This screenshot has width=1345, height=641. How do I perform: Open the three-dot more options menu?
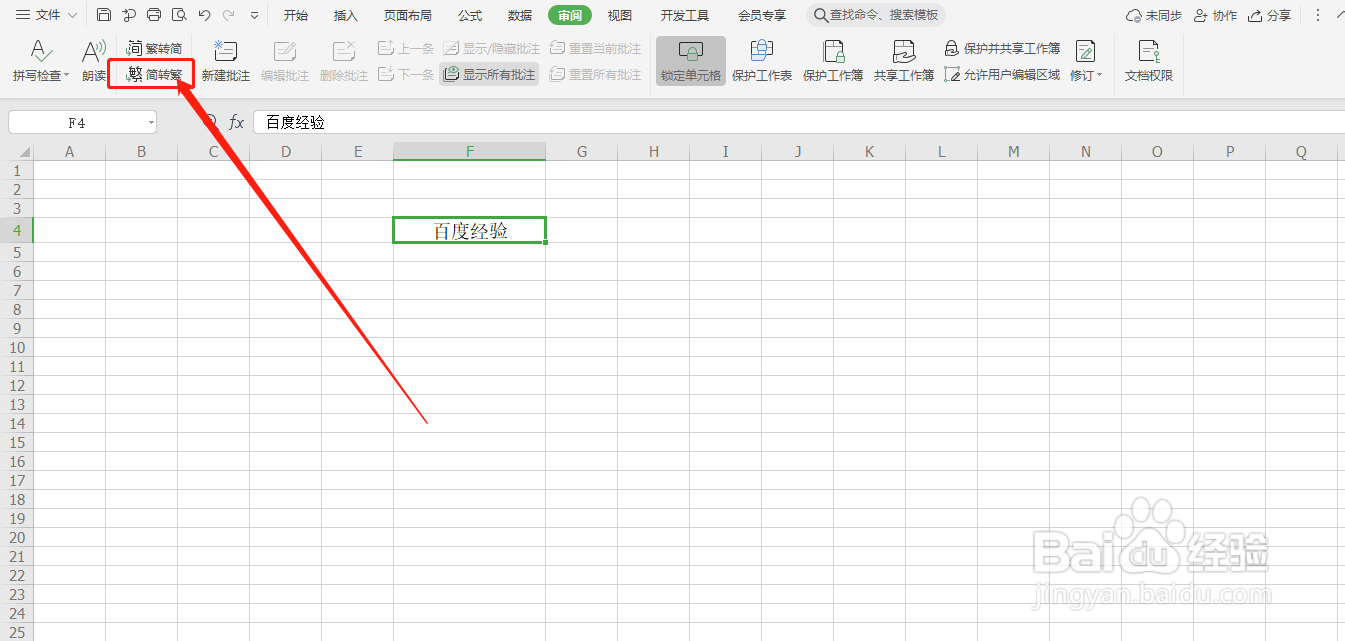tap(1318, 15)
